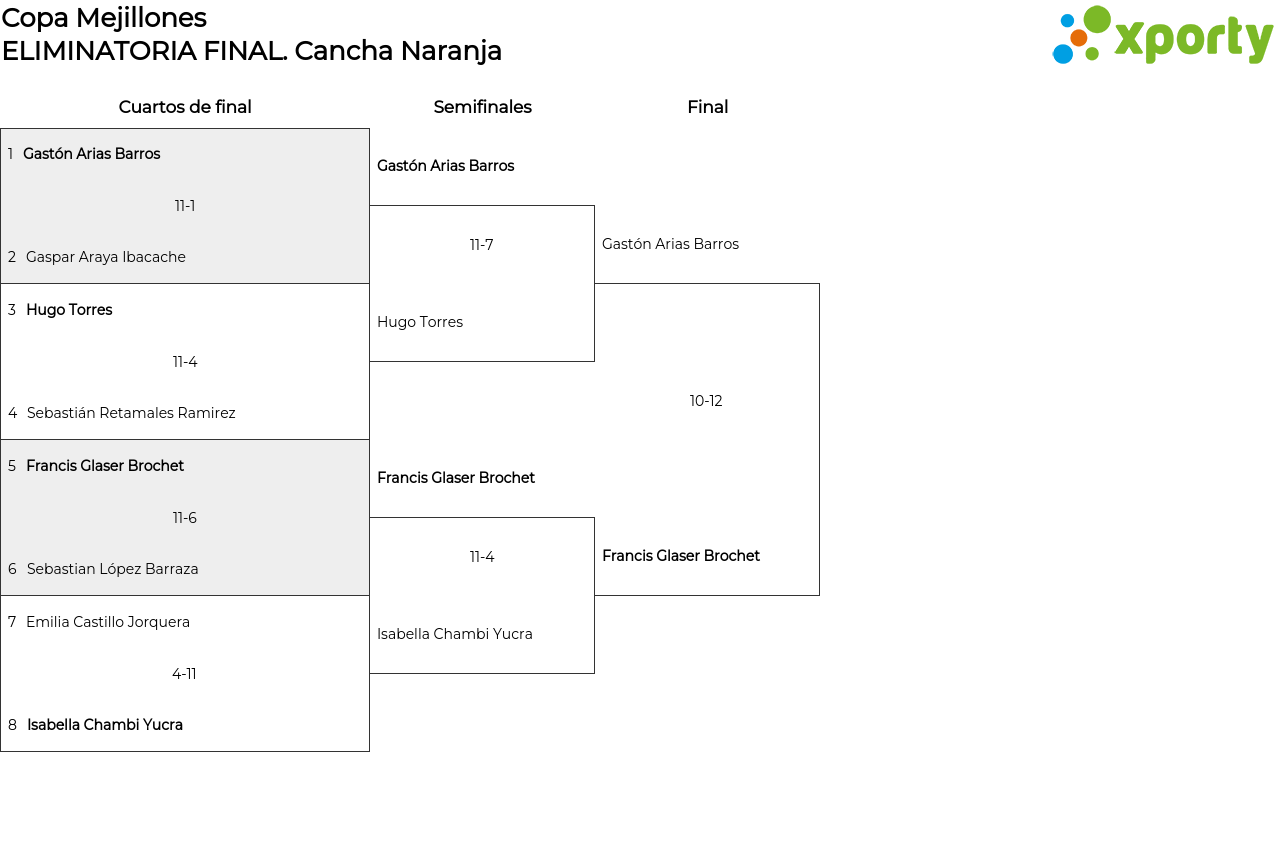Click player Gaspar Araya Ibacache

(105, 257)
